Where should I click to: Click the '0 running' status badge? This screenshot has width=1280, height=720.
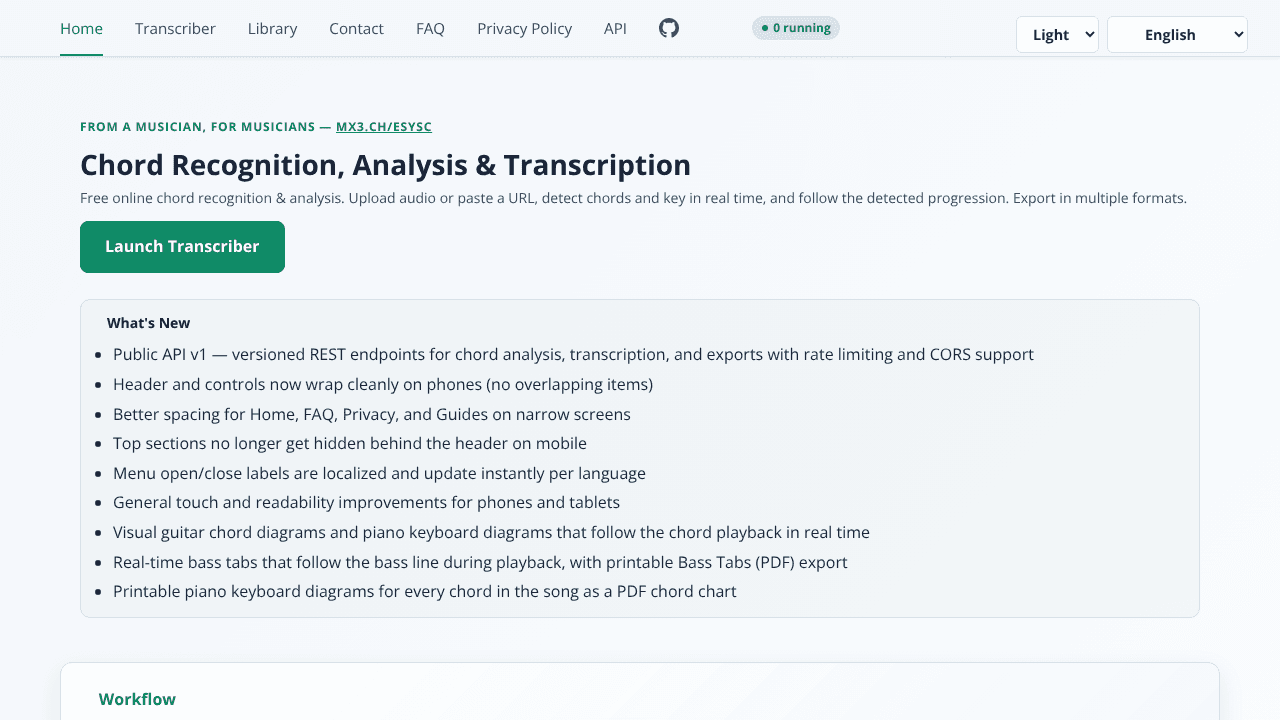click(796, 28)
